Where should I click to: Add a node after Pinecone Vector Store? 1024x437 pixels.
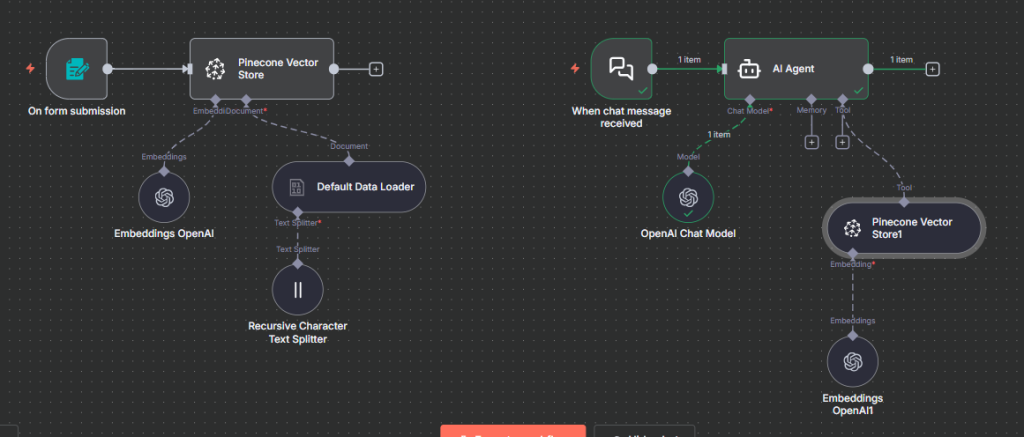coord(376,69)
